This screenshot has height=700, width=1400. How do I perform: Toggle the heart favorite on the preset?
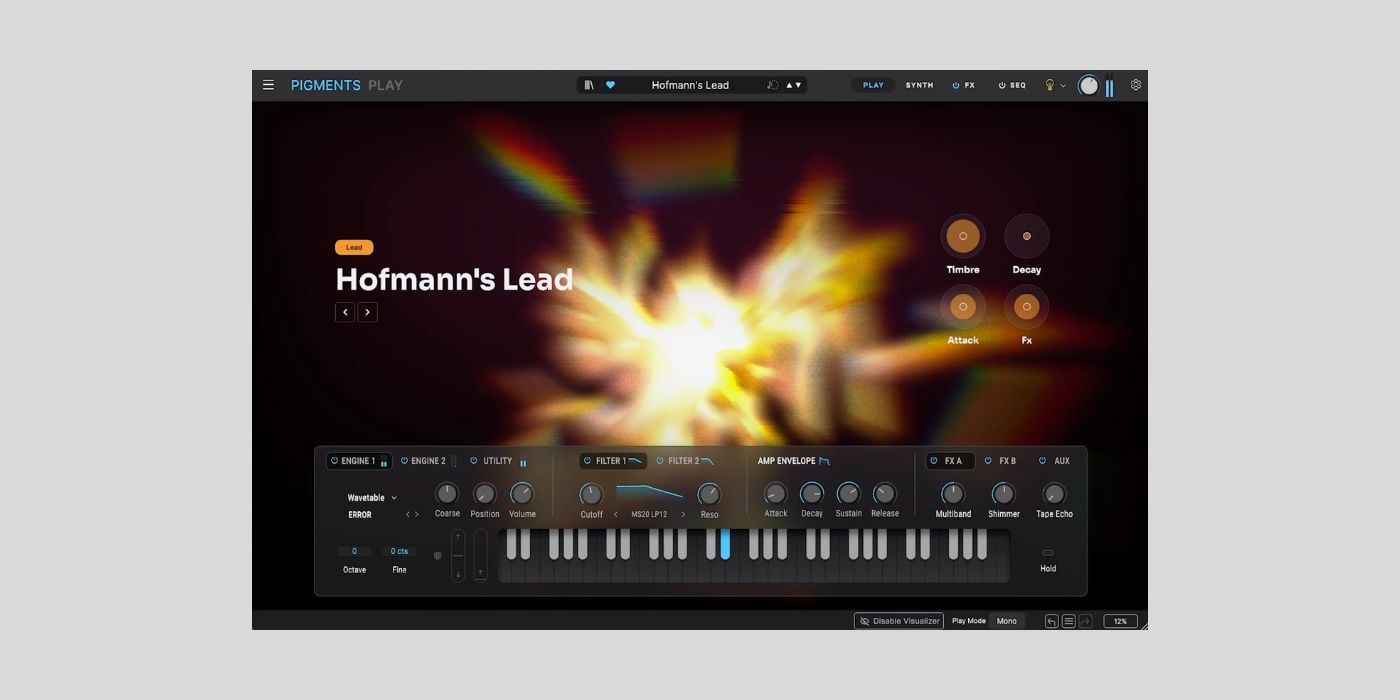(x=610, y=85)
